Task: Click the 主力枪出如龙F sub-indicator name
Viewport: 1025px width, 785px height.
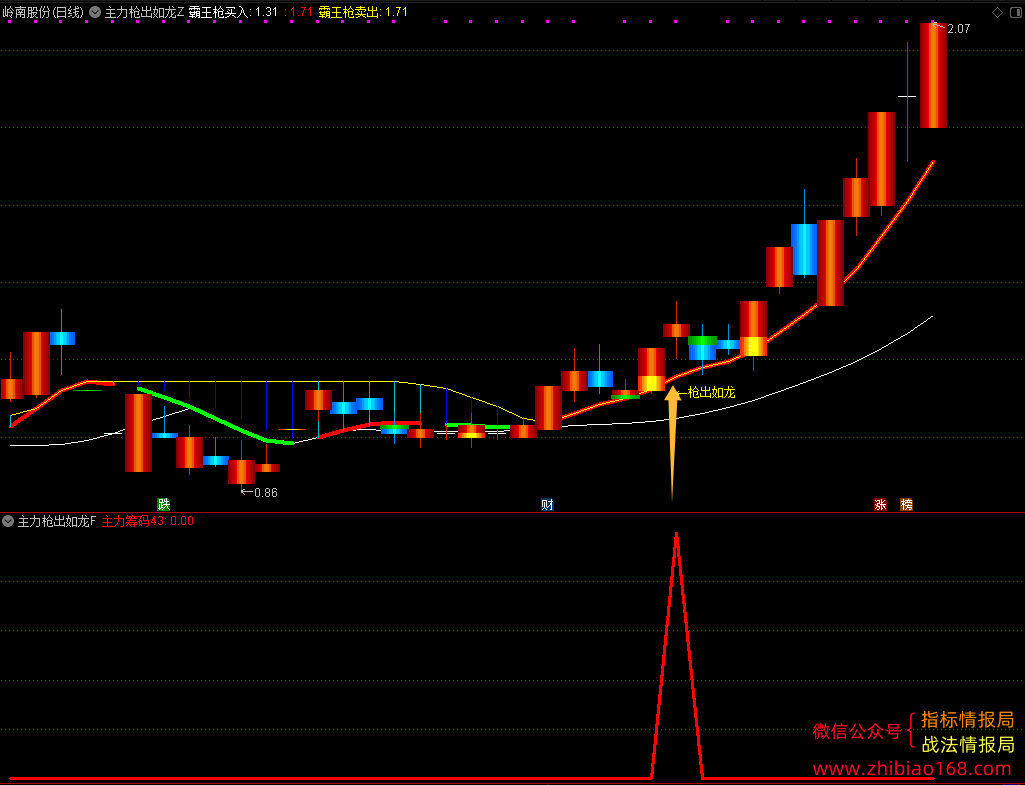Action: [x=57, y=521]
